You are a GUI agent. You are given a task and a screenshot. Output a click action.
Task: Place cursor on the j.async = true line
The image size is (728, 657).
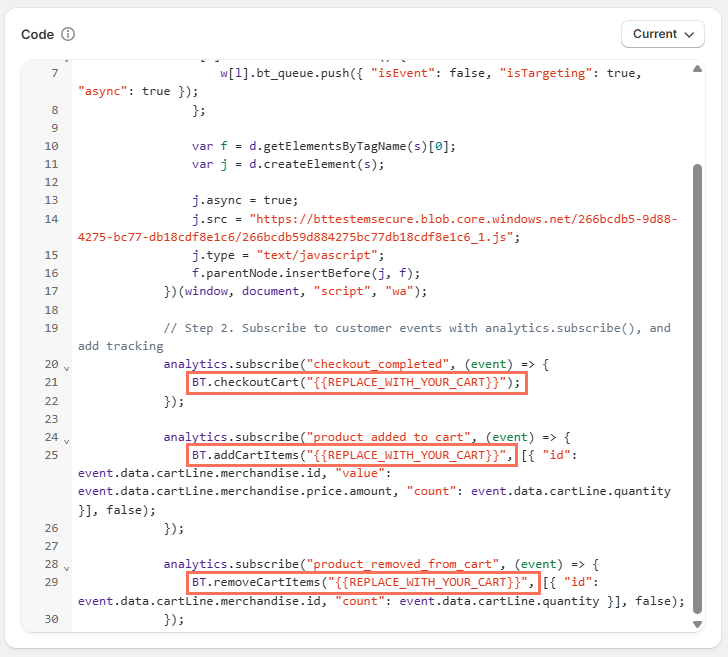[245, 200]
